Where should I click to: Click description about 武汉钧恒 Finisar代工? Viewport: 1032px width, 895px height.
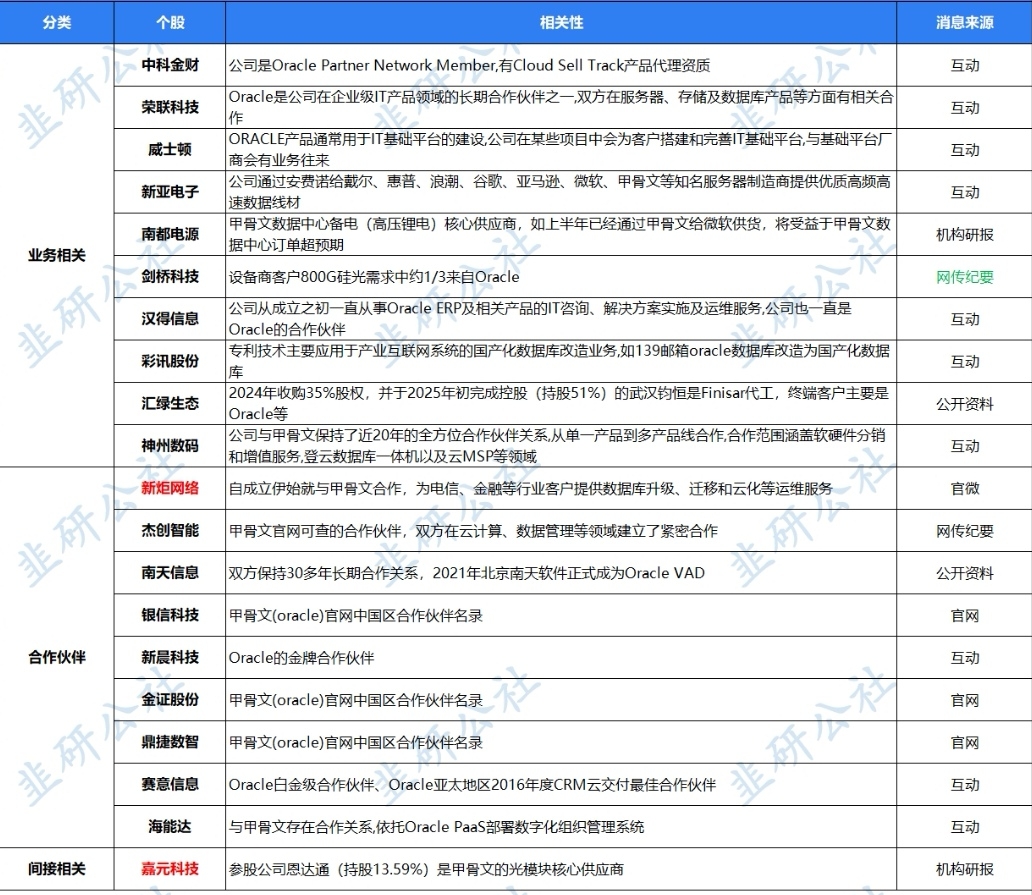[559, 403]
